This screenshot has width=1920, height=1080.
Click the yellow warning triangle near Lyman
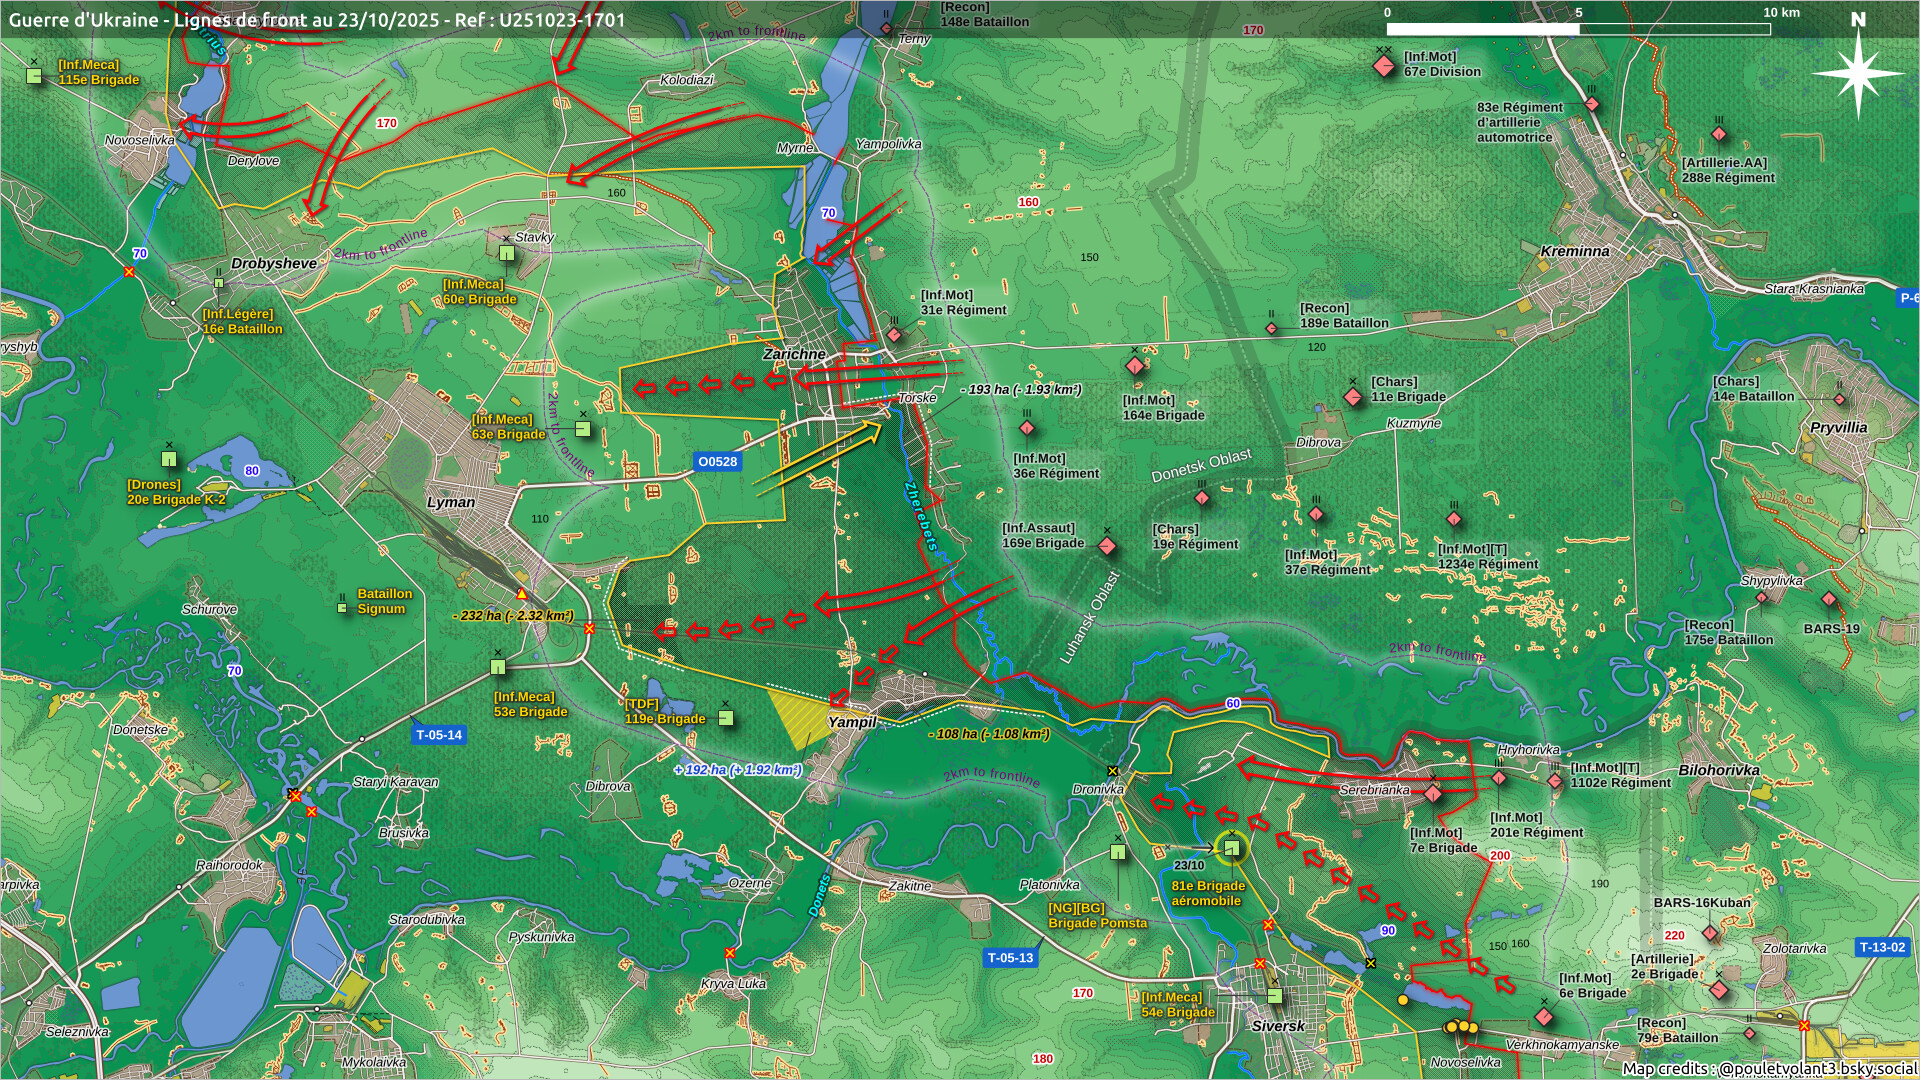[521, 594]
